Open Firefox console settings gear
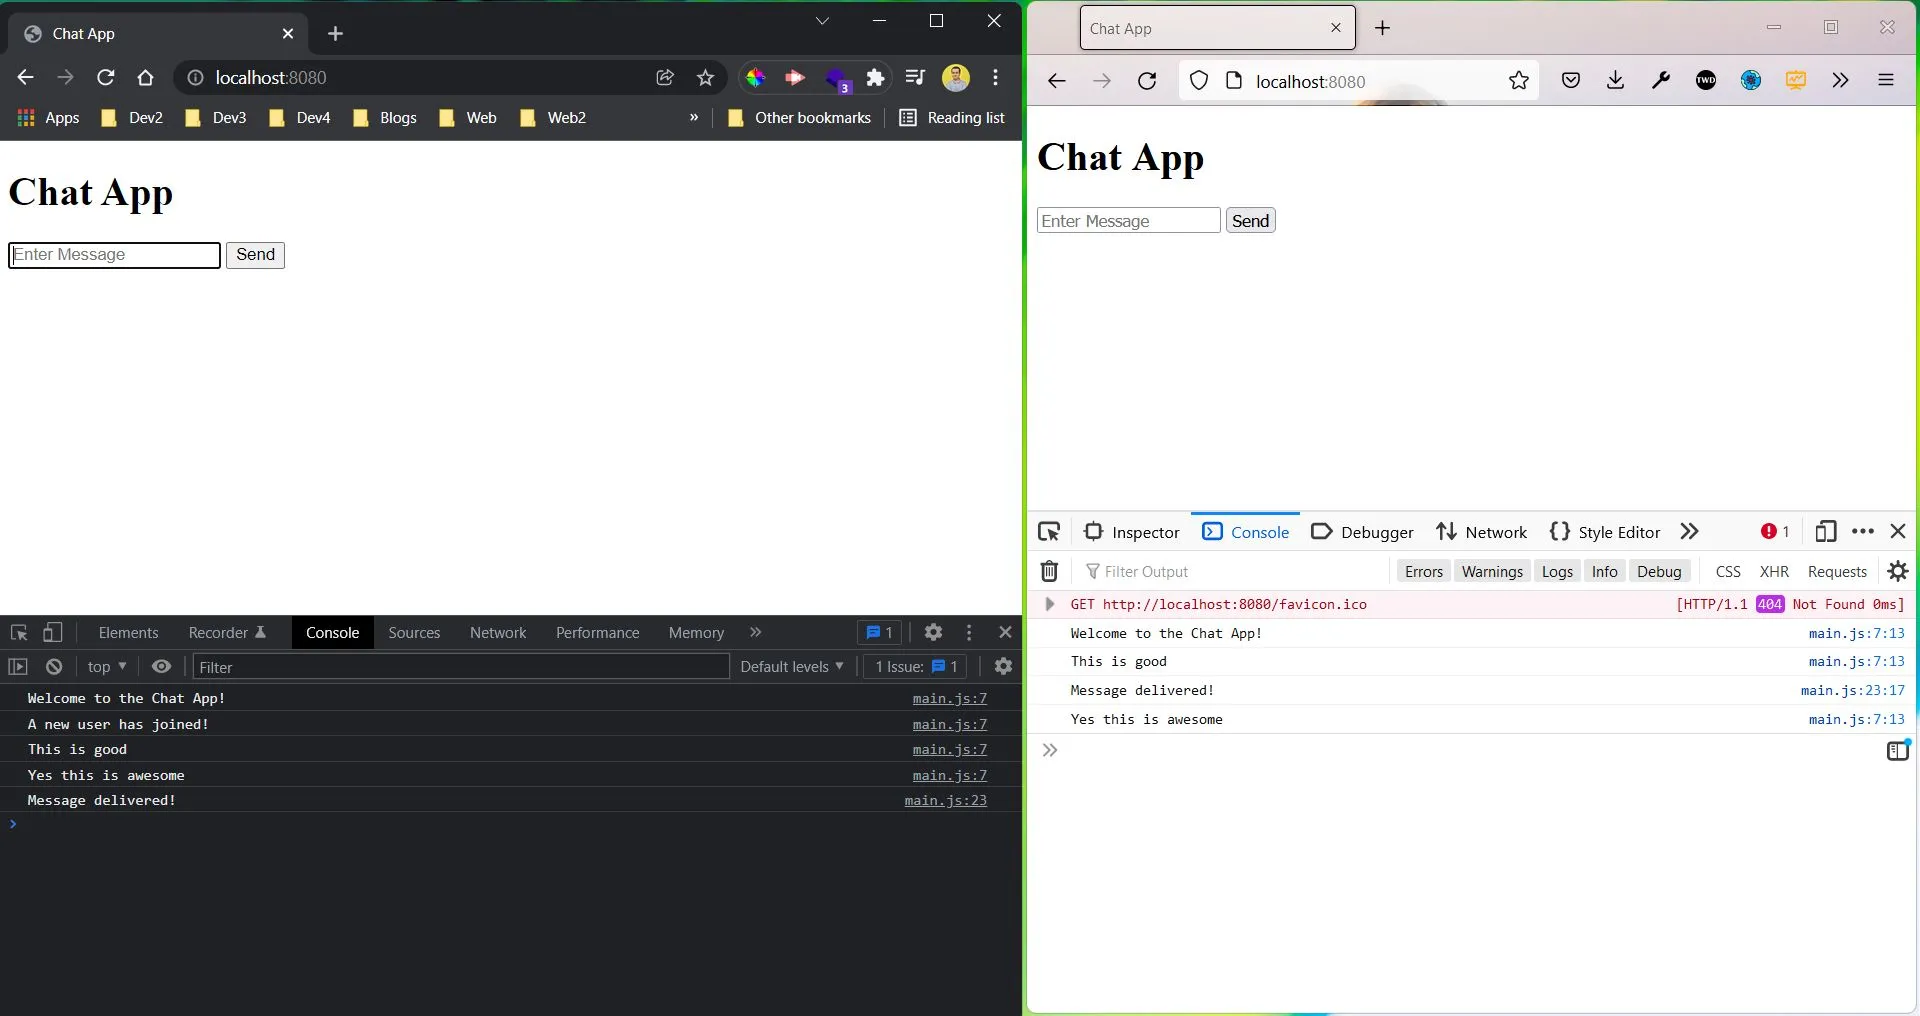The image size is (1920, 1016). 1897,571
